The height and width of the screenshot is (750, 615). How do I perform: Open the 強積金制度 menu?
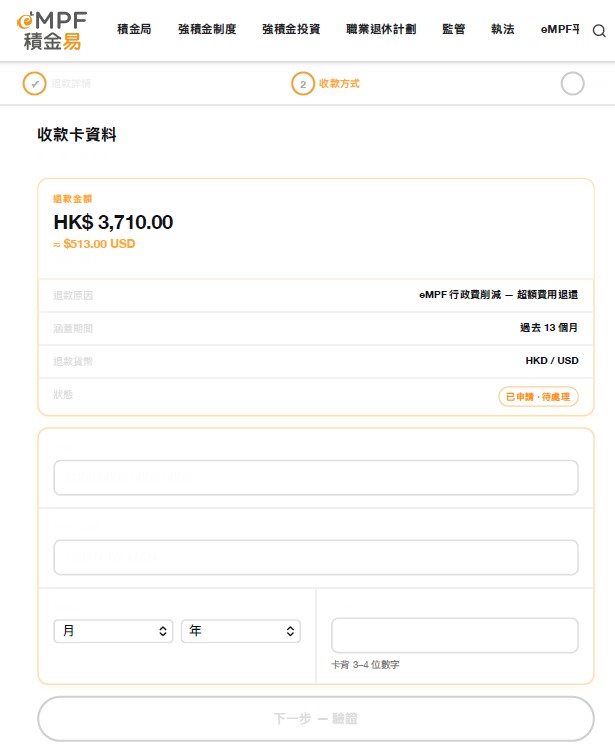207,29
